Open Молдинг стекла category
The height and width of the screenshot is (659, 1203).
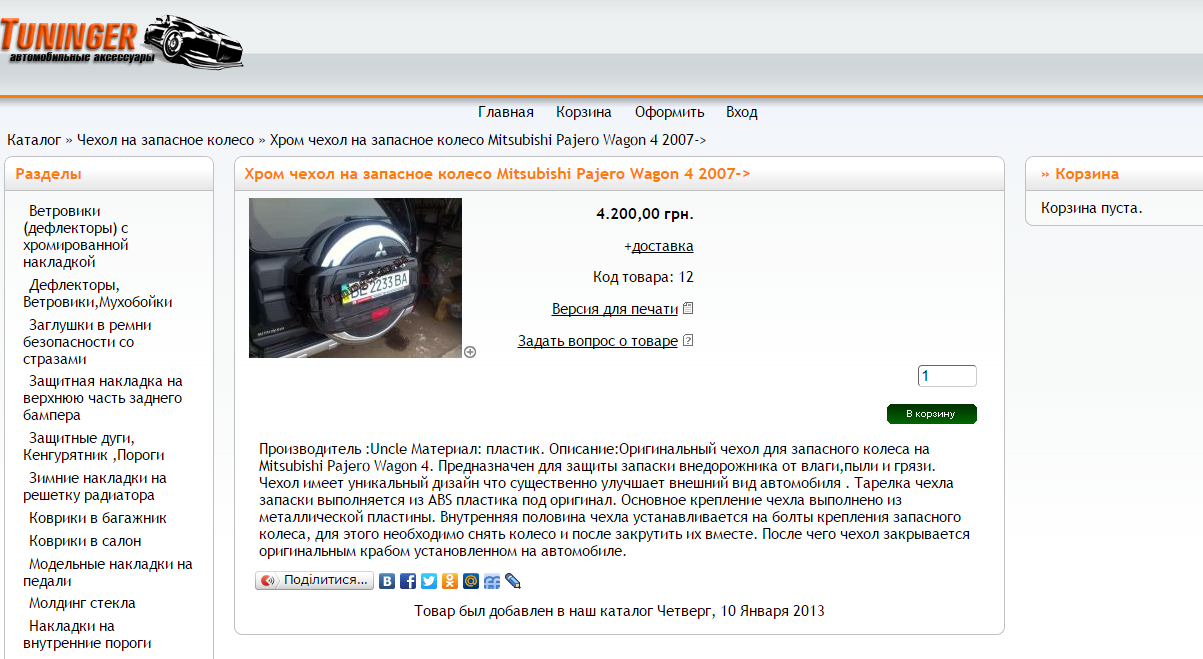[x=82, y=603]
